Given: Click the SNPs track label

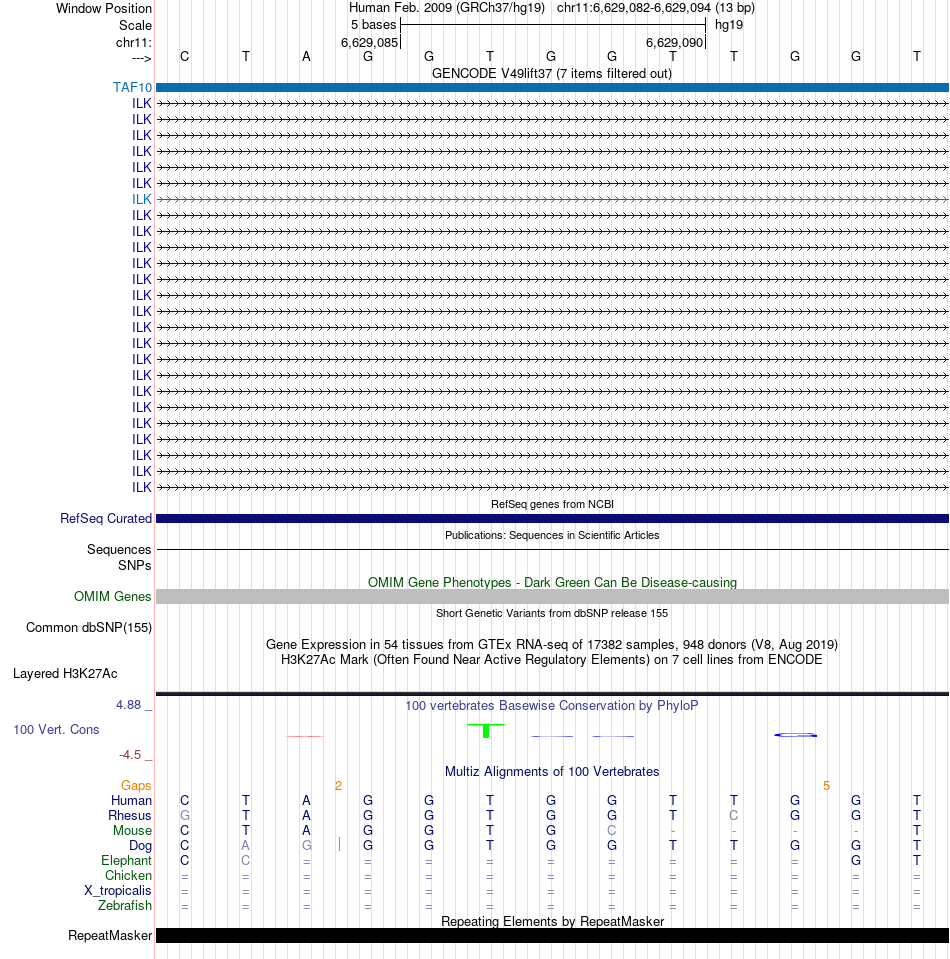Looking at the screenshot, I should click(x=135, y=565).
